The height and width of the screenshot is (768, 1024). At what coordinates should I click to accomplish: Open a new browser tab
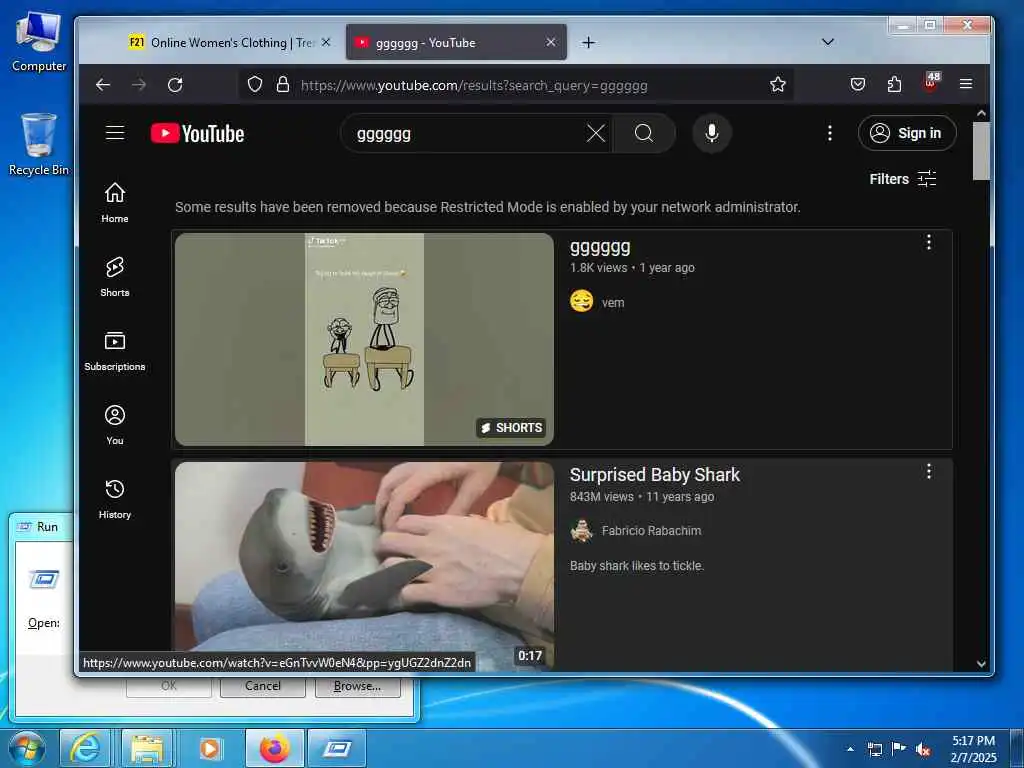pos(588,42)
